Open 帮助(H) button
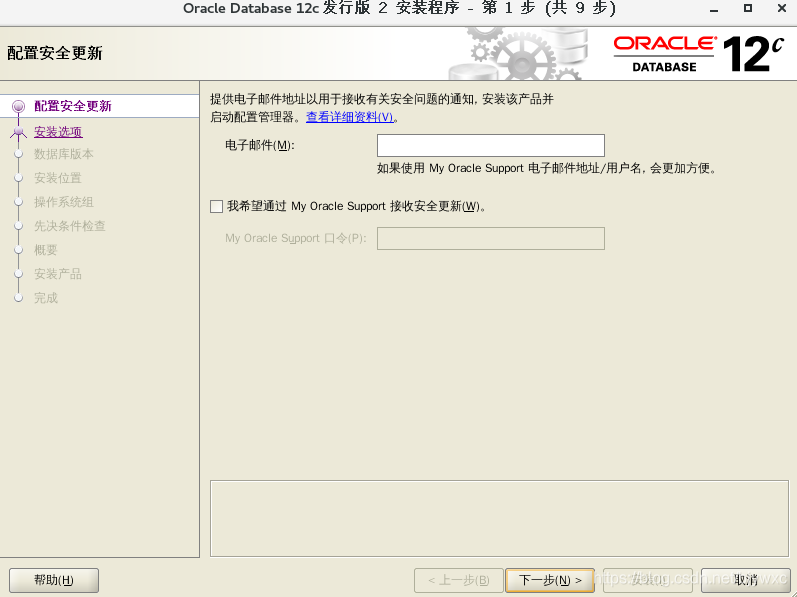The width and height of the screenshot is (797, 597). 54,580
